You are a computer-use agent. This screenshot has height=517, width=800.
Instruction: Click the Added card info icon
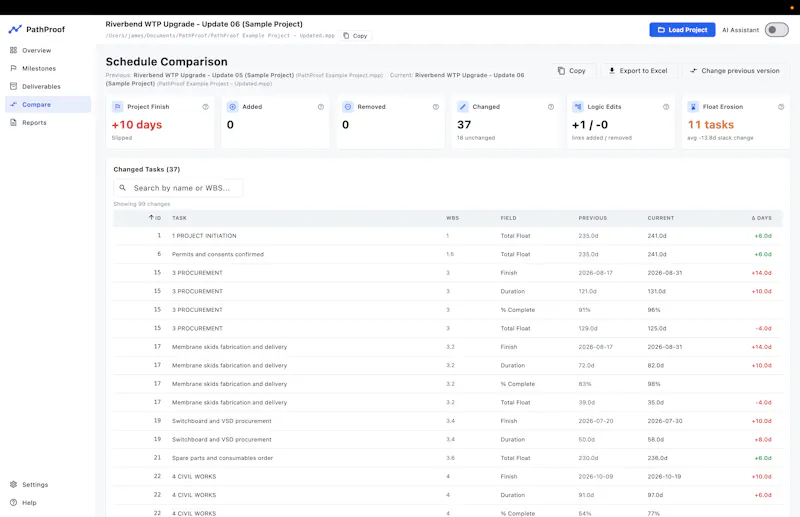point(321,107)
